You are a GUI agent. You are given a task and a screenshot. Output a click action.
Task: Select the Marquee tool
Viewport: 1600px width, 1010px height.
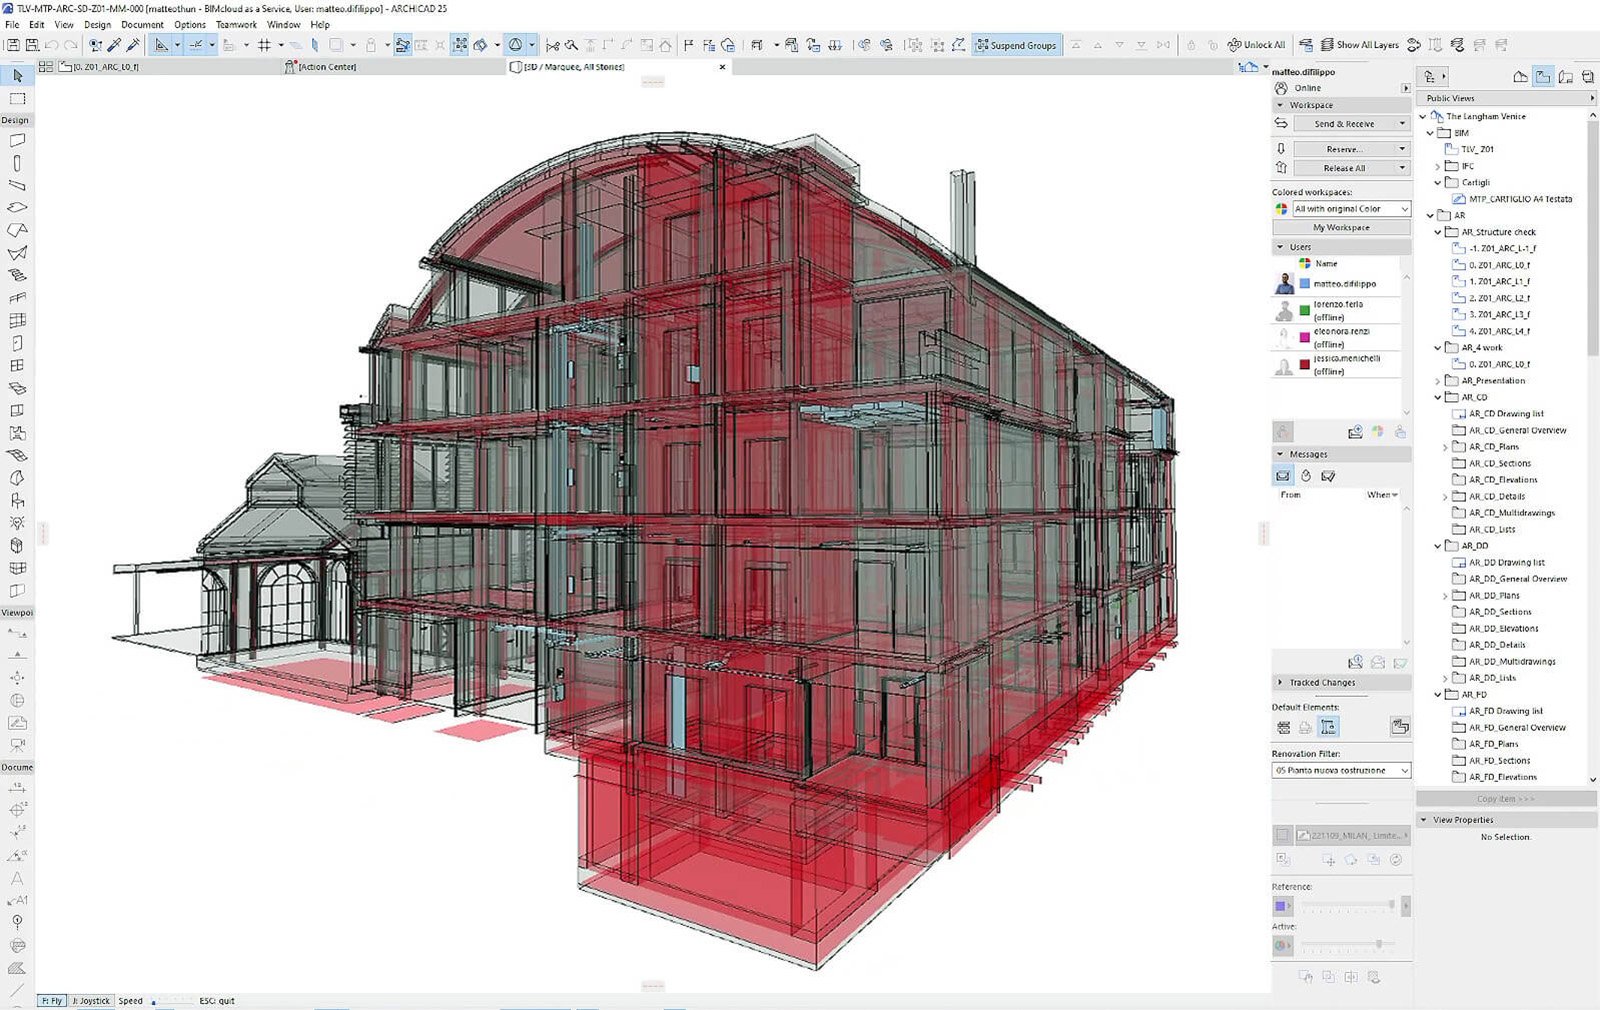[17, 99]
